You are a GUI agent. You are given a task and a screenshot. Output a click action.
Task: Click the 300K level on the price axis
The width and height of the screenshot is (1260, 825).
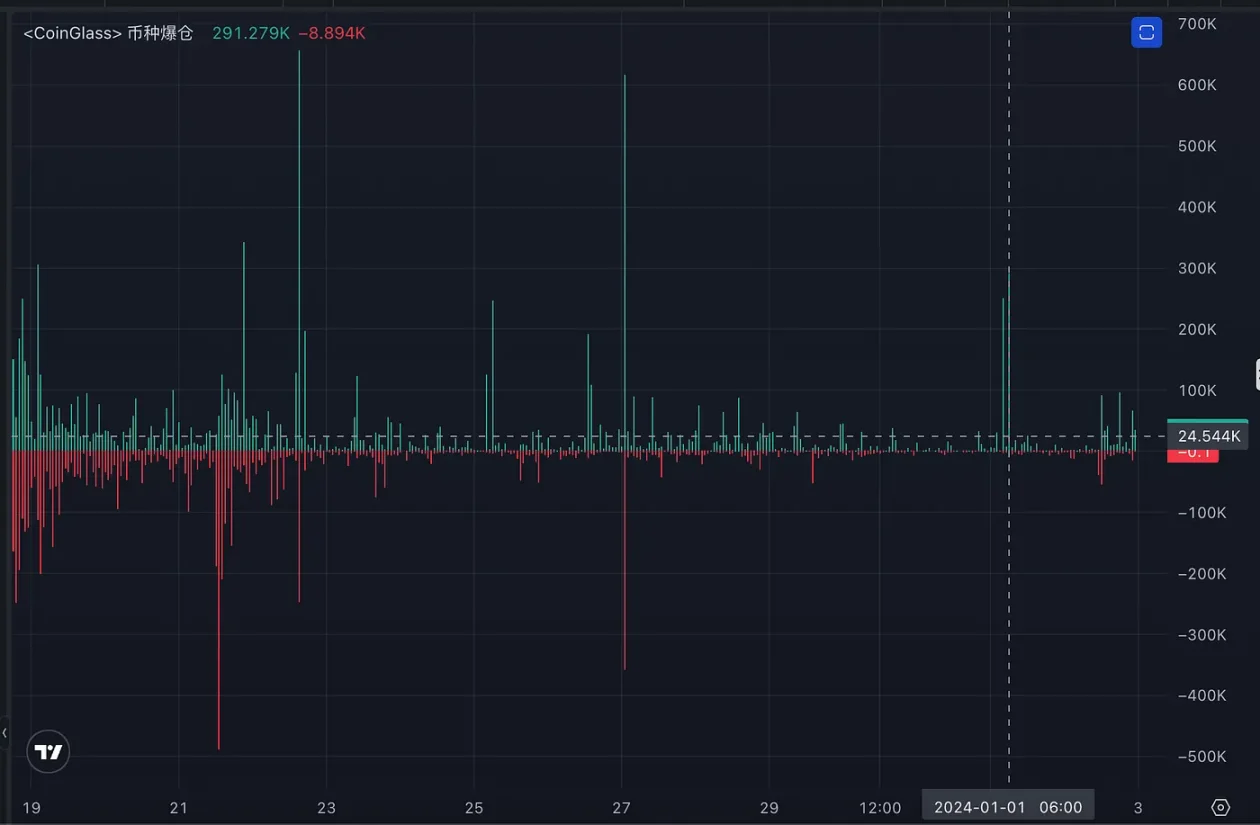pos(1197,268)
